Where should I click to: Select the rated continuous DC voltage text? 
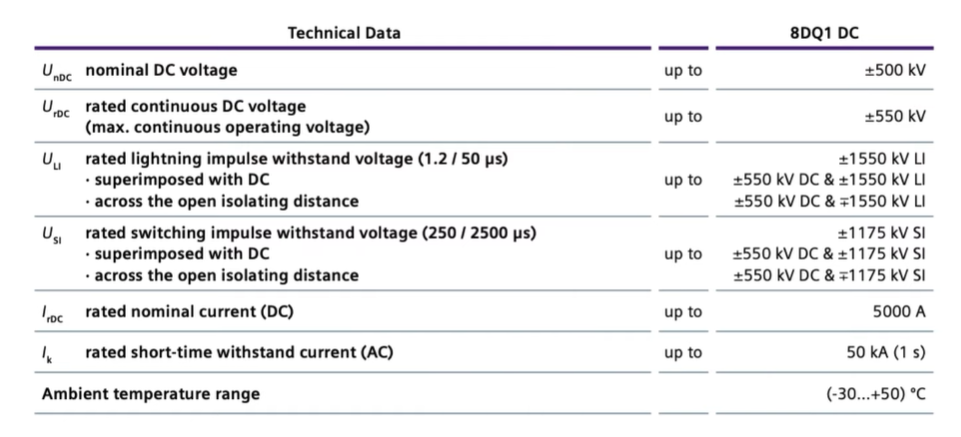pyautogui.click(x=196, y=106)
